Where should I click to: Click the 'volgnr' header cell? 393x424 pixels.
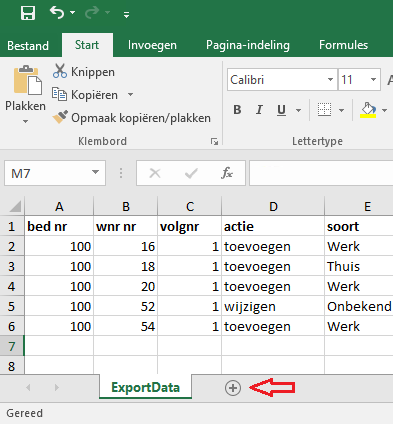[x=190, y=226]
